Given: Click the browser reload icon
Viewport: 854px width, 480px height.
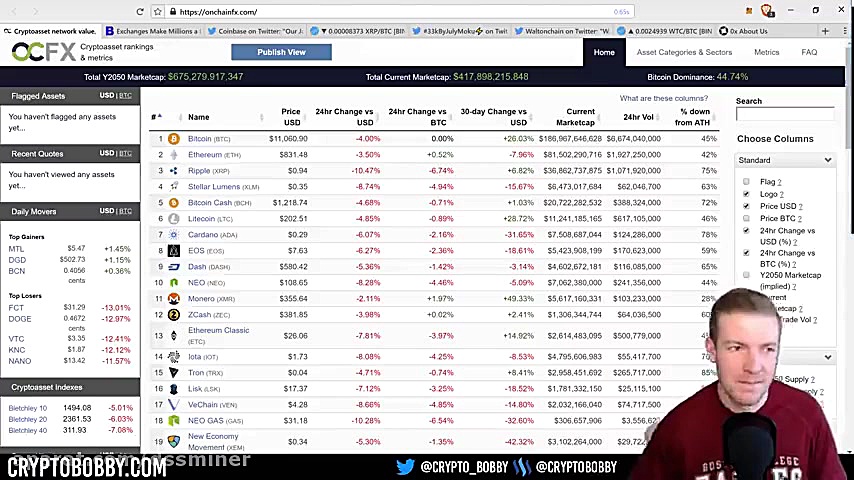Looking at the screenshot, I should [x=140, y=11].
